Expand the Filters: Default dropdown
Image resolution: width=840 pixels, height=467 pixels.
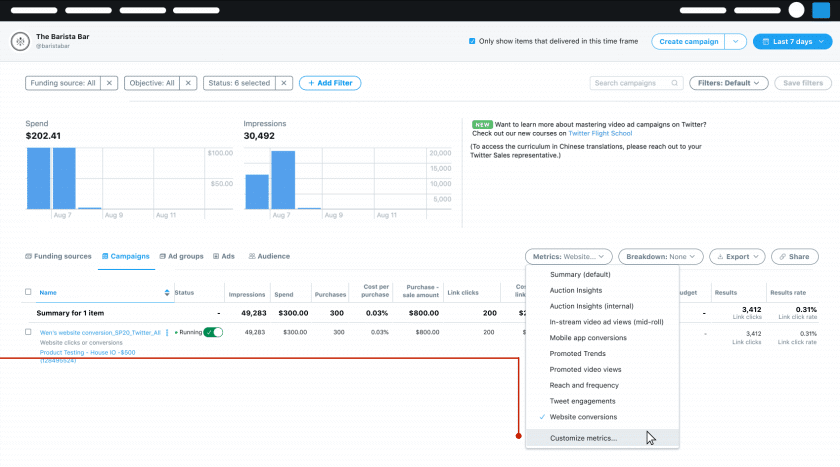coord(729,83)
